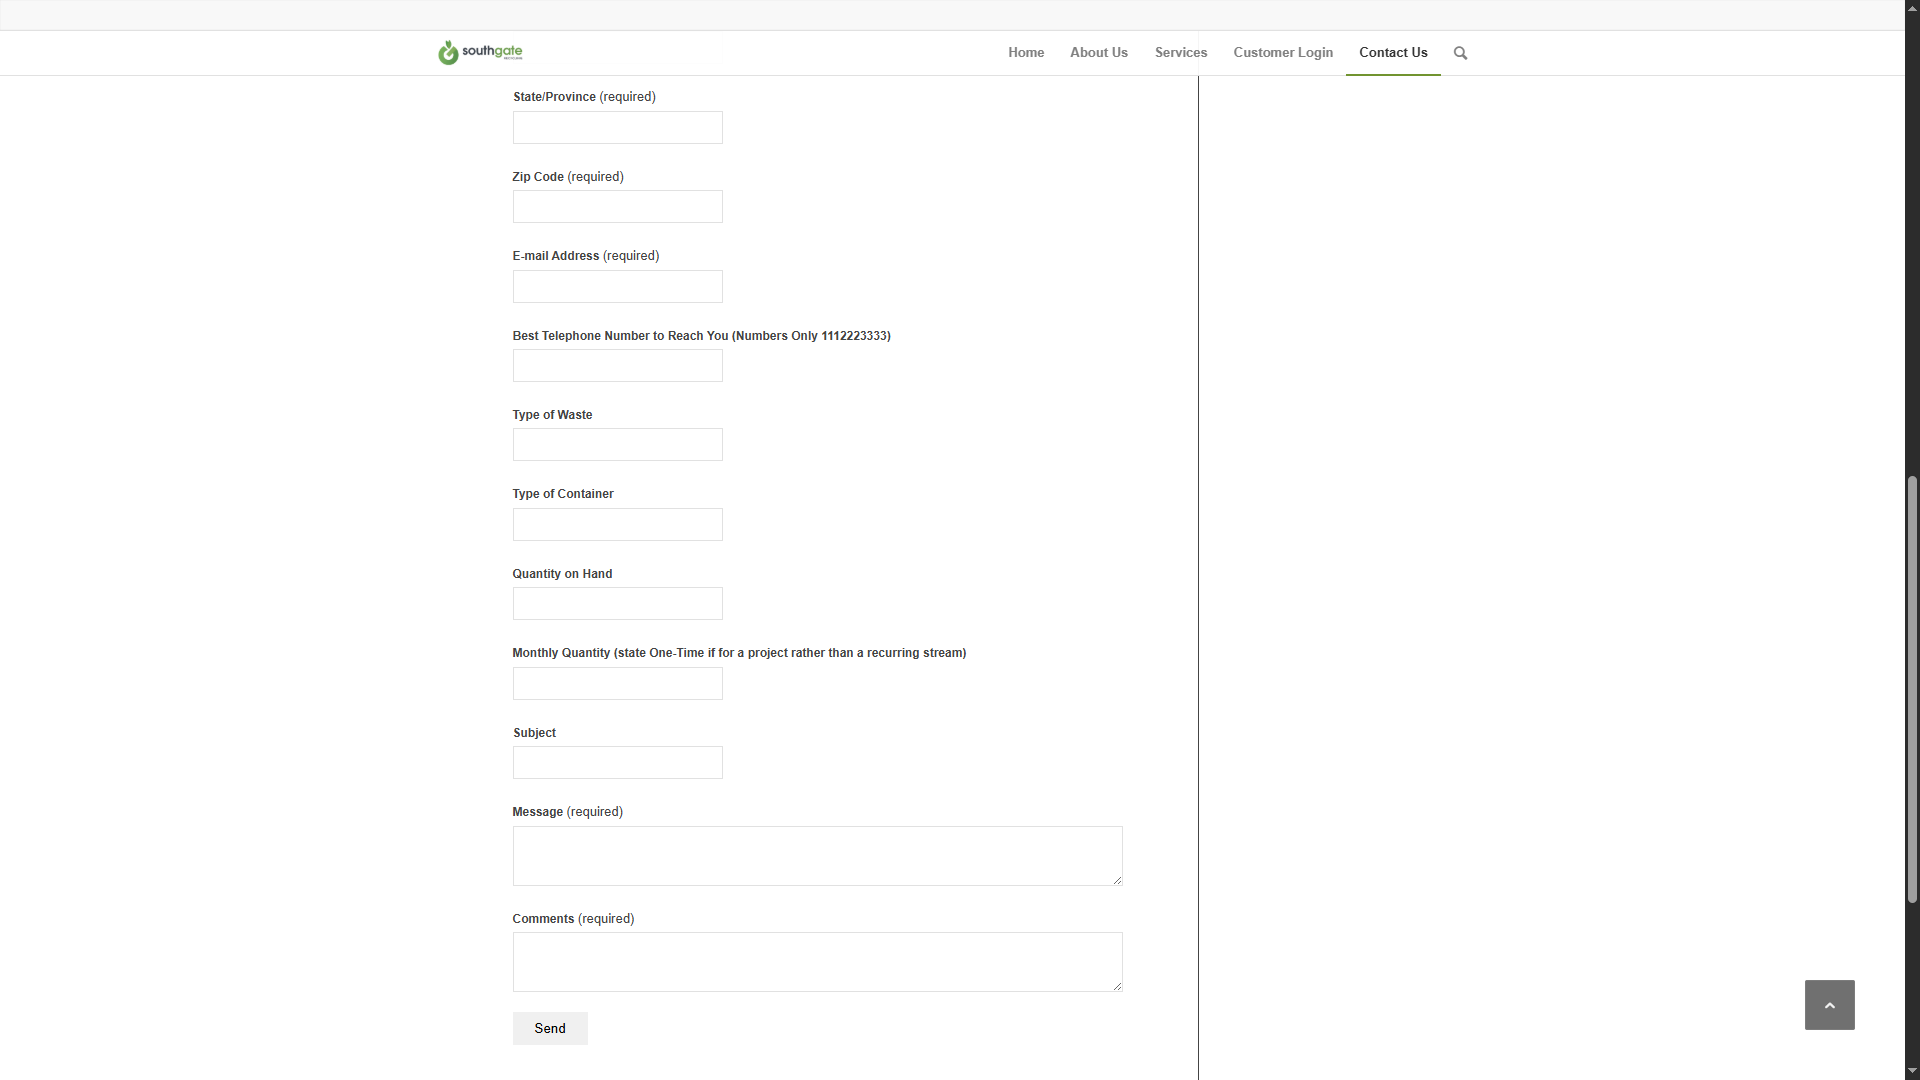Click the Quantity on Hand field

click(x=617, y=604)
